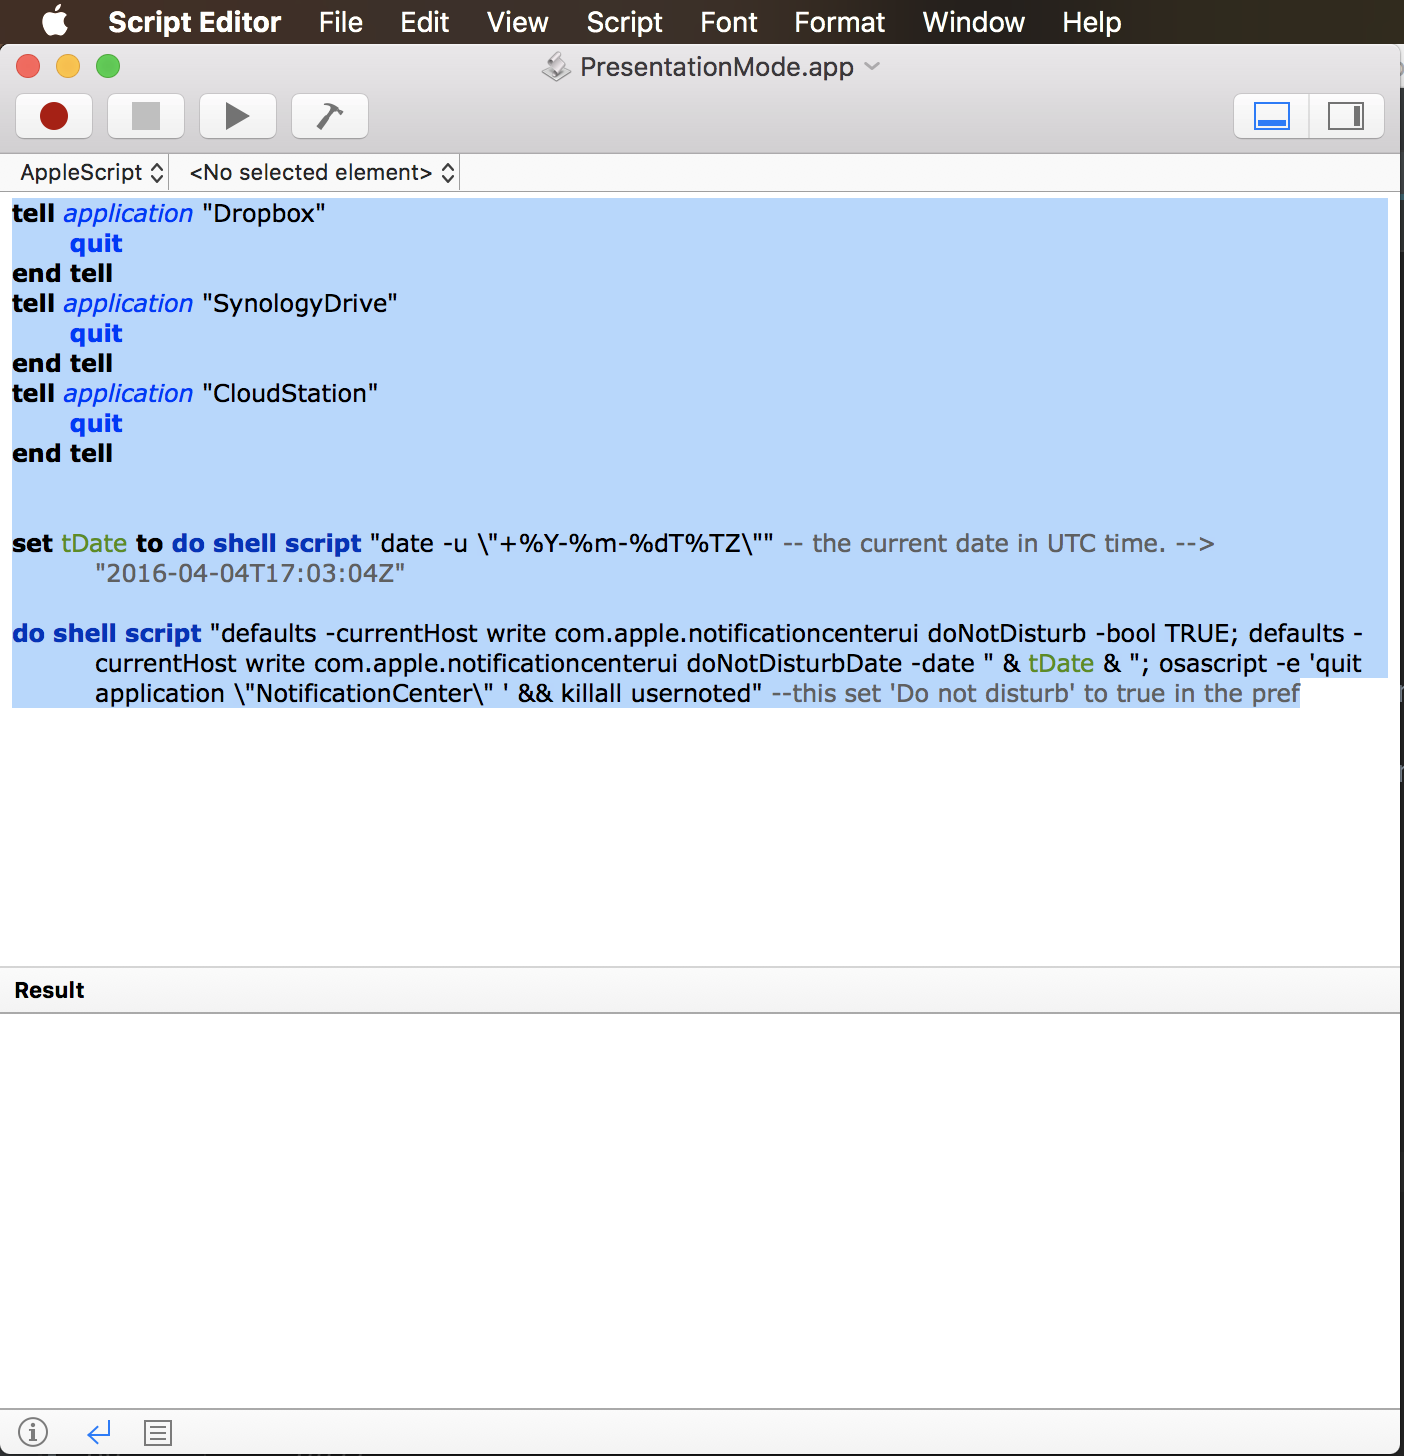
Task: Click the quit command under CloudStation
Action: tap(96, 423)
